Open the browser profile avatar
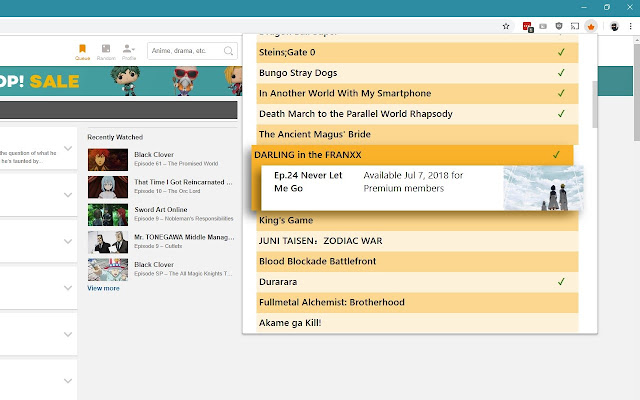The height and width of the screenshot is (400, 640). [x=614, y=27]
